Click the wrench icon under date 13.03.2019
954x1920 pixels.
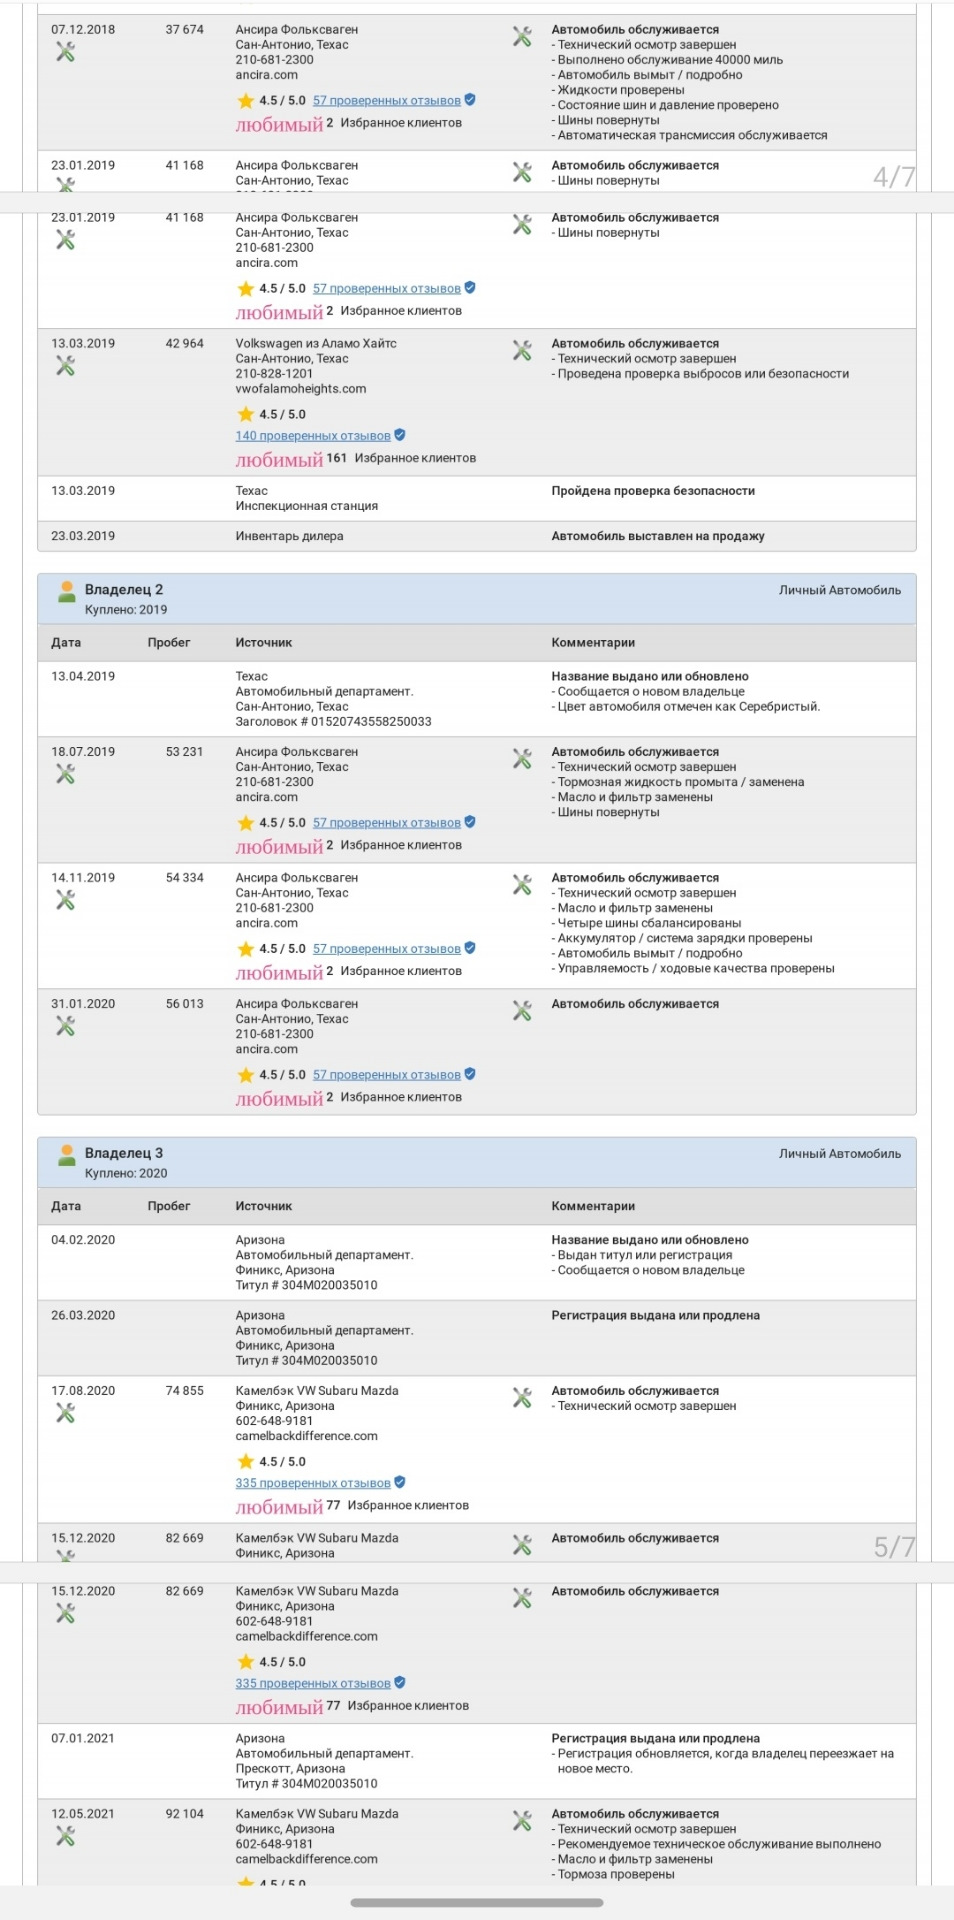(65, 365)
